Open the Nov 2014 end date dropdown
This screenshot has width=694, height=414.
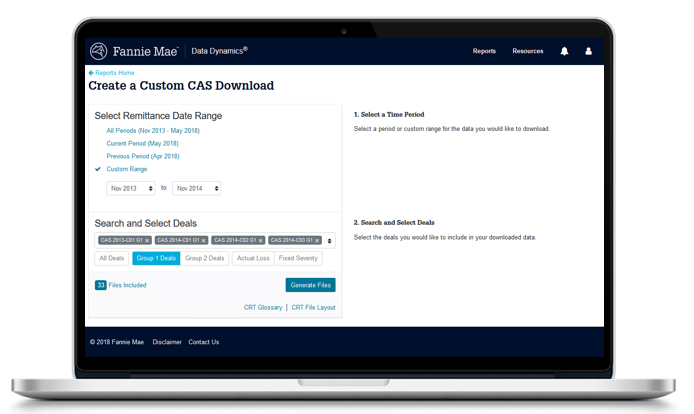197,188
